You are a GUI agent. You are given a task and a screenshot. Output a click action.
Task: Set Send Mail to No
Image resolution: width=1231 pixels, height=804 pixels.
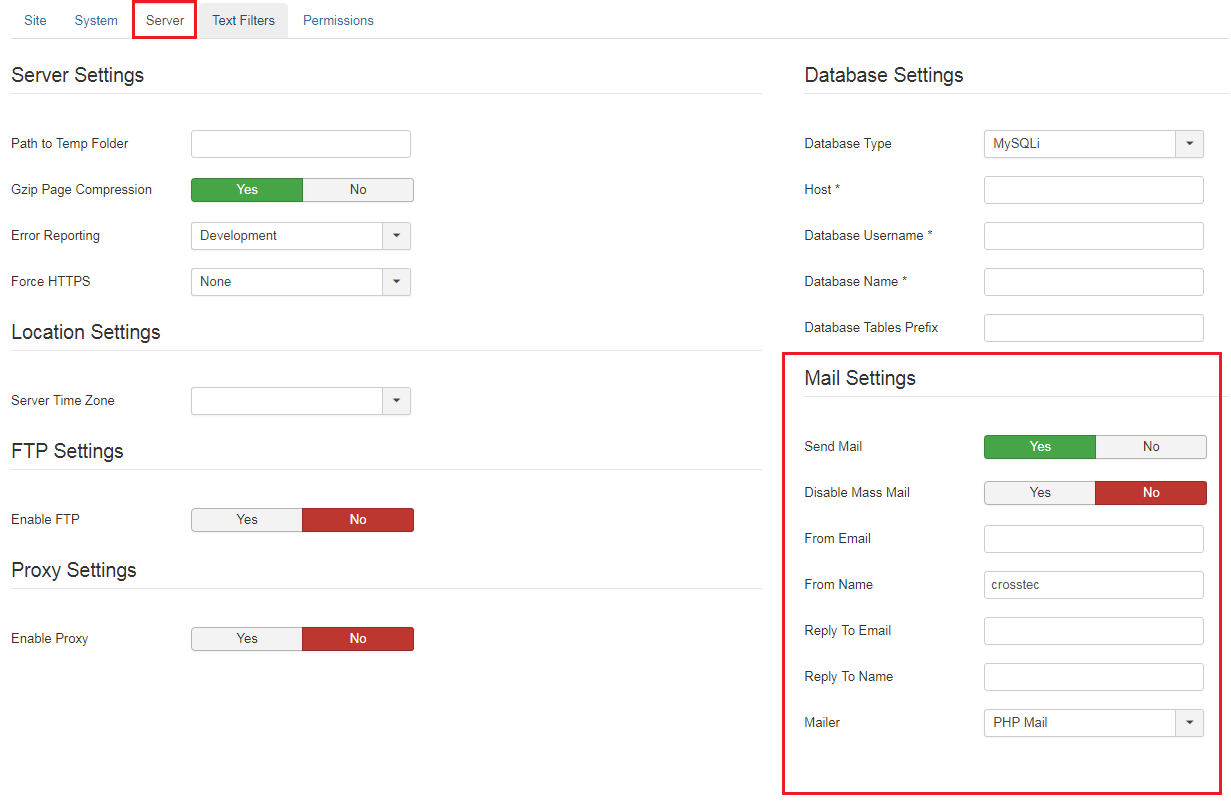1151,447
